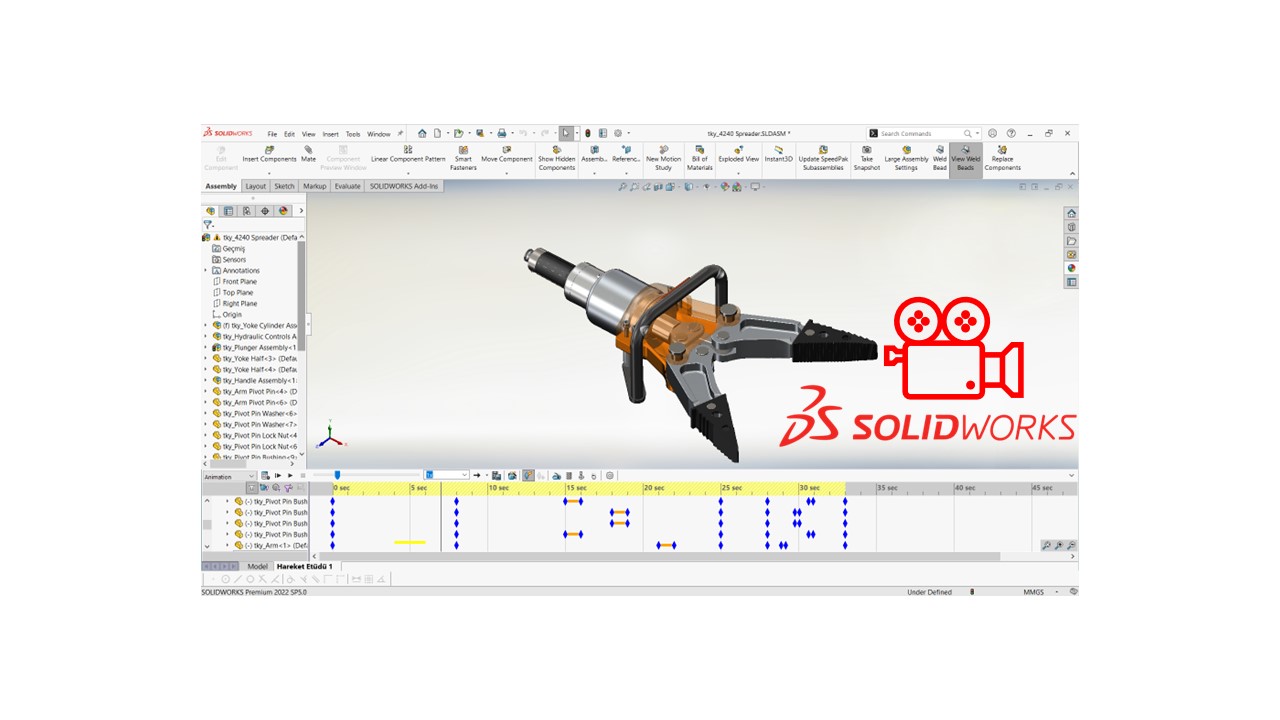
Task: Open the File menu
Action: pos(272,134)
